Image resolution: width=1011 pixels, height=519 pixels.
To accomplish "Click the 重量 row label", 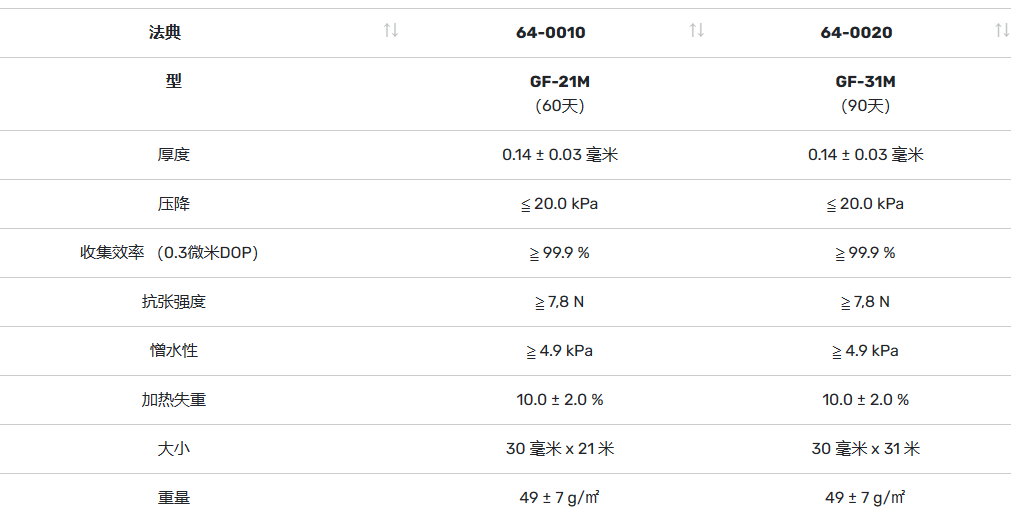I will 173,498.
